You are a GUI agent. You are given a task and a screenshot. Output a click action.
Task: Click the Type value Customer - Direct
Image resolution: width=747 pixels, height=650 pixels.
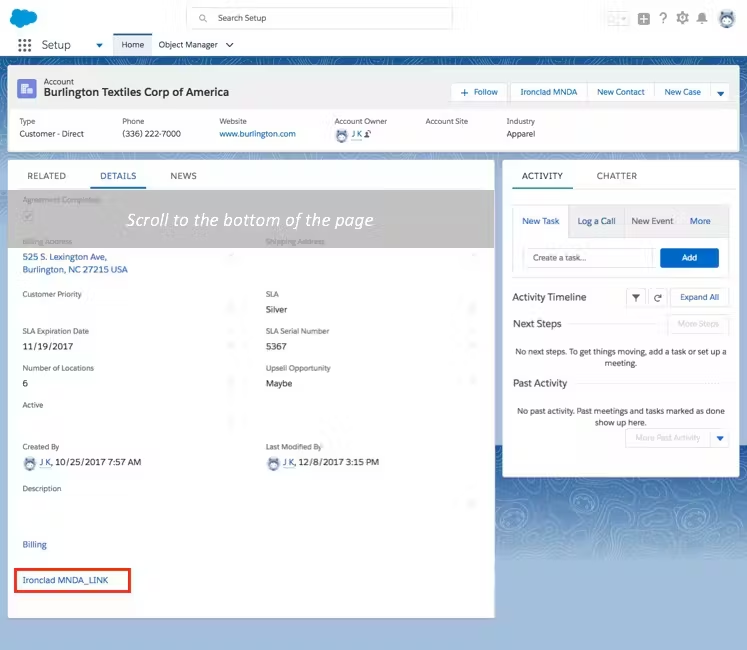point(51,134)
